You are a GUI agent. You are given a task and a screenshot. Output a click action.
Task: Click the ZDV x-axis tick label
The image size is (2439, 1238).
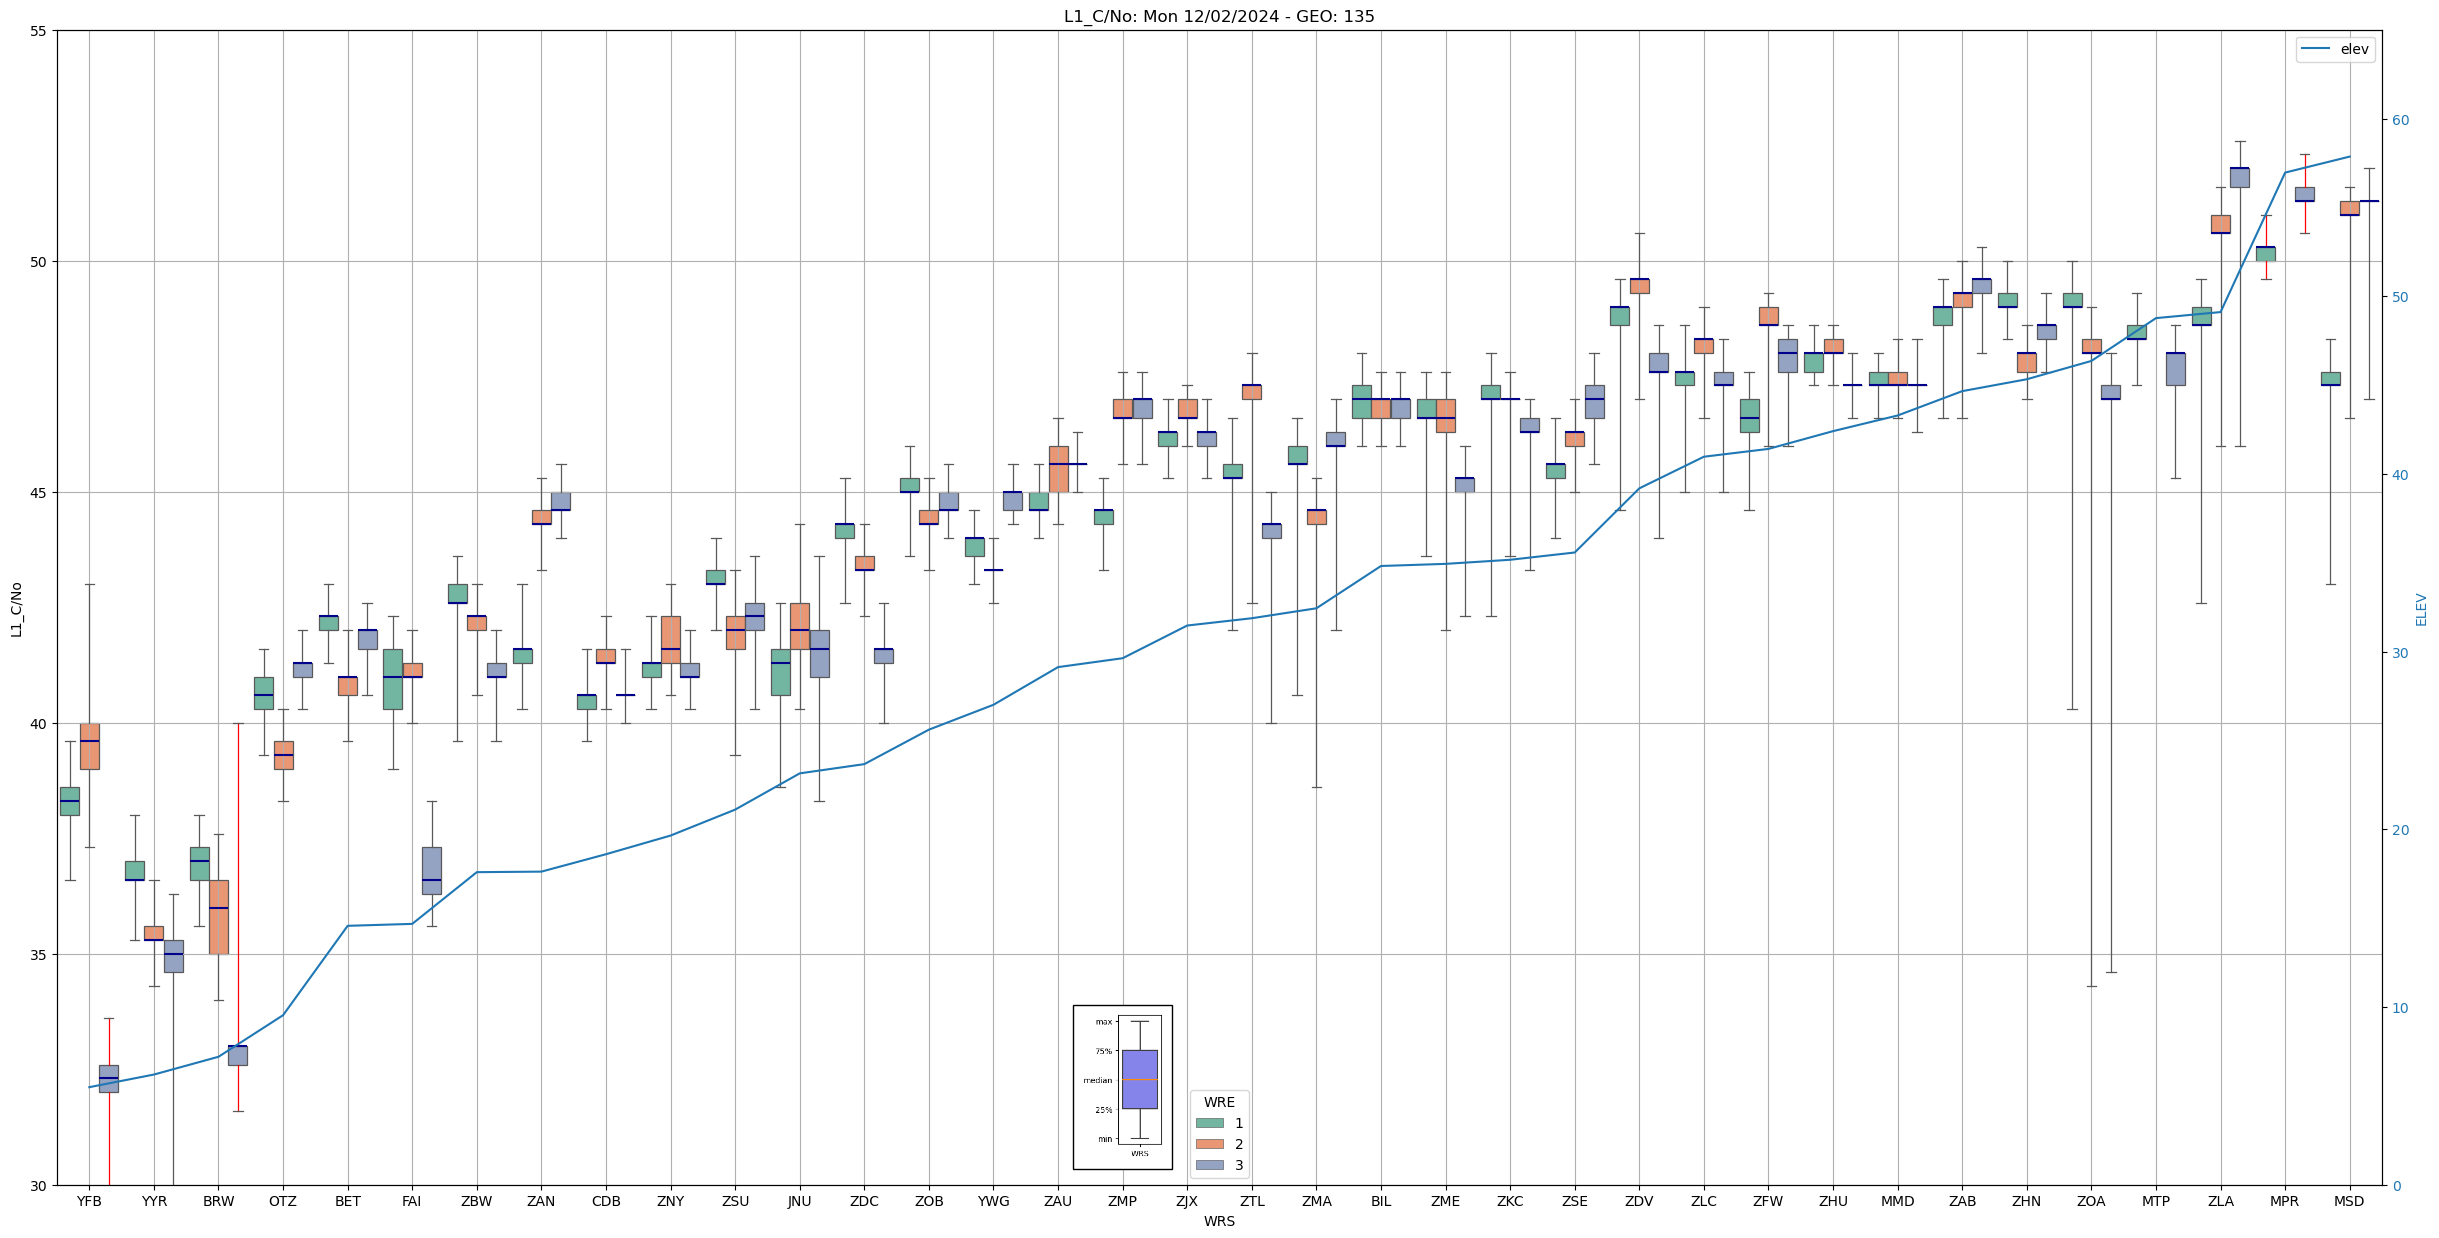pos(1639,1201)
